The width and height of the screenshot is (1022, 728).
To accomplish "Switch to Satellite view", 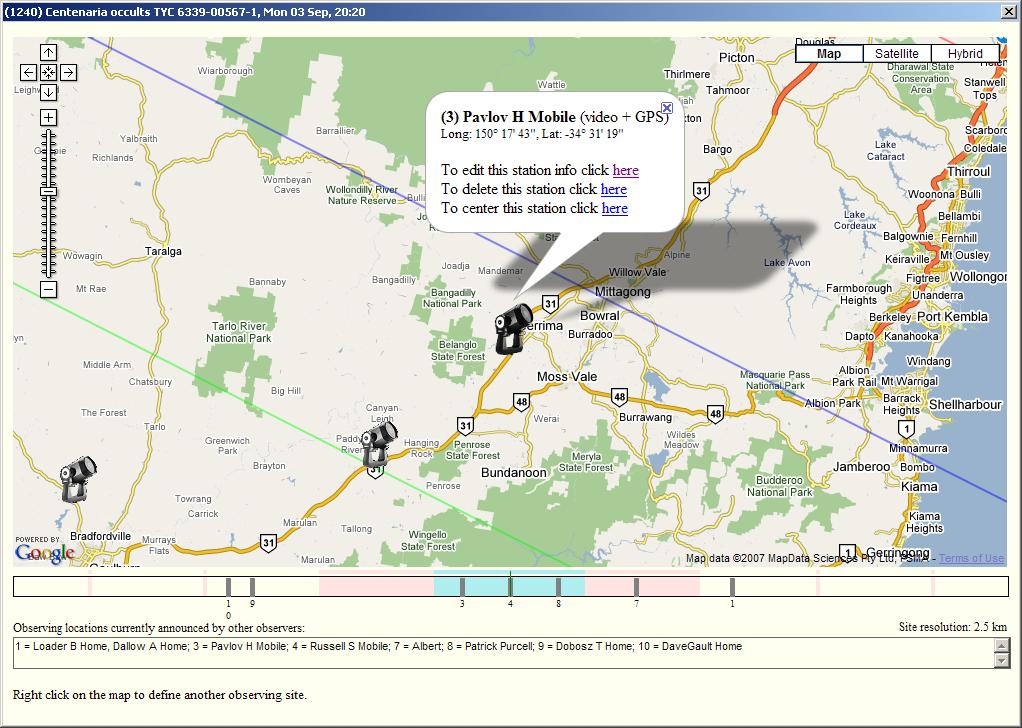I will click(x=897, y=54).
